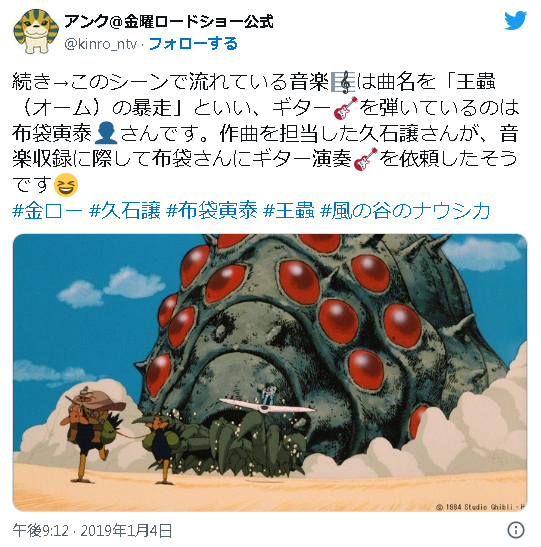Viewport: 541px width, 547px height.
Task: Click the Twitter bird logo icon
Action: click(515, 21)
